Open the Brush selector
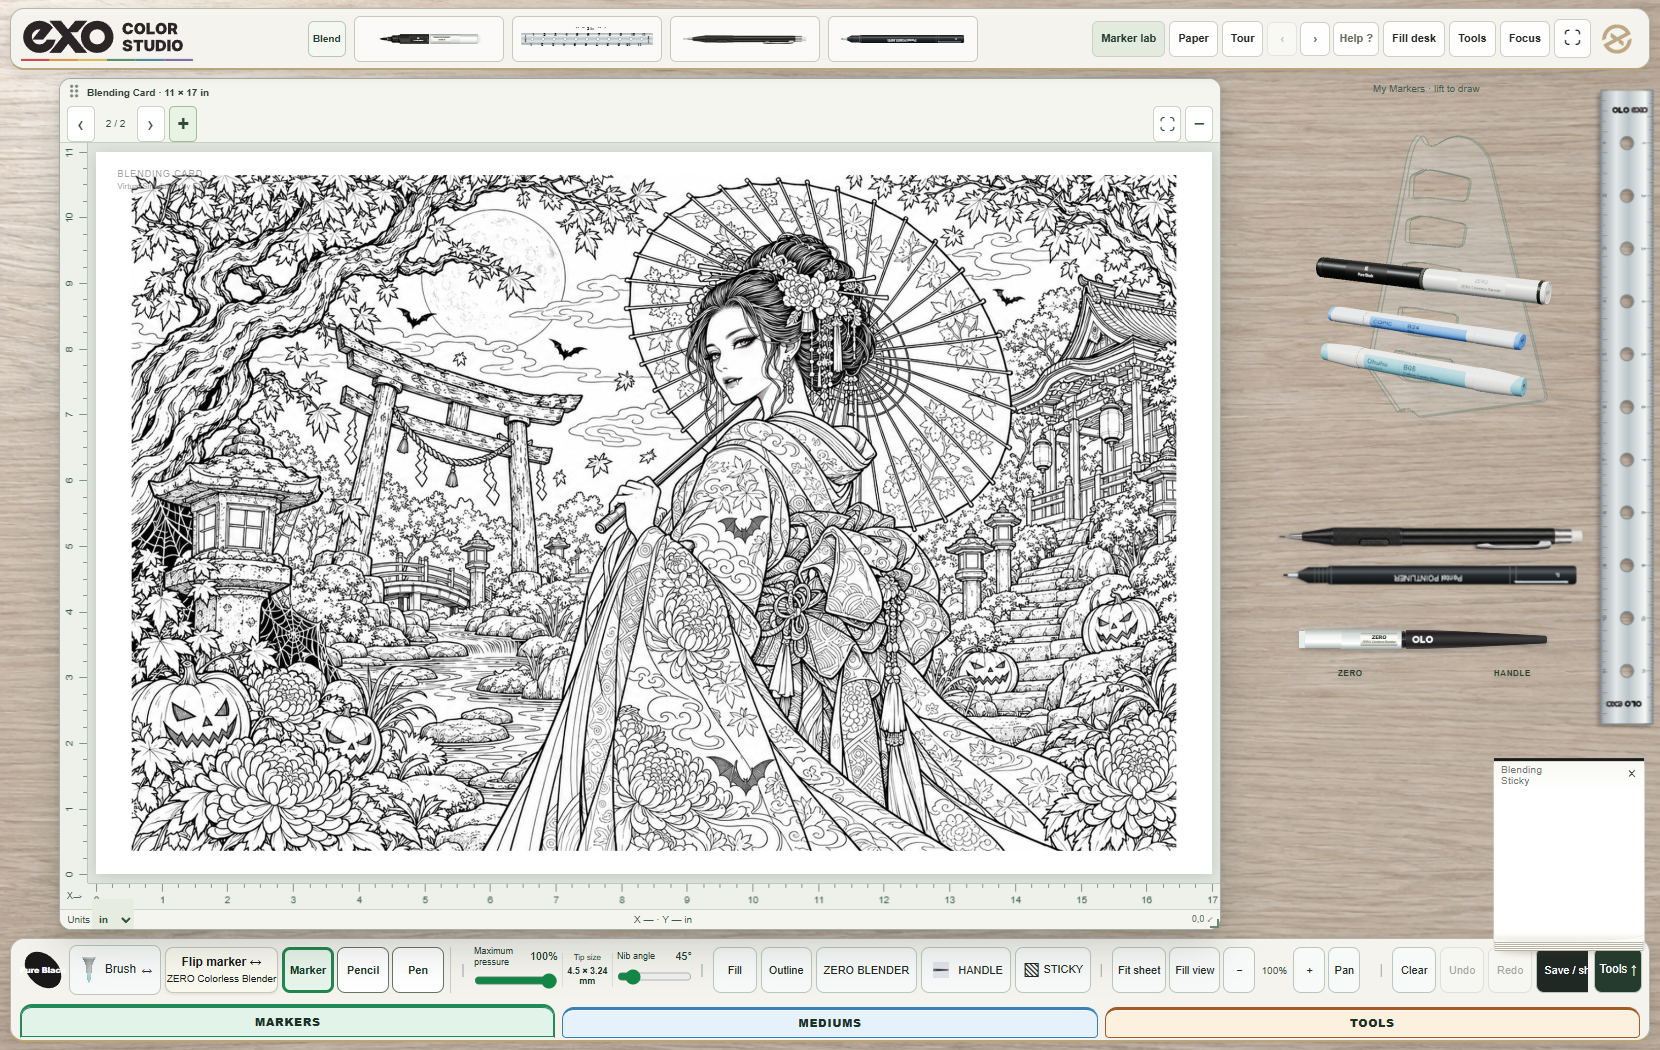1660x1050 pixels. tap(115, 969)
